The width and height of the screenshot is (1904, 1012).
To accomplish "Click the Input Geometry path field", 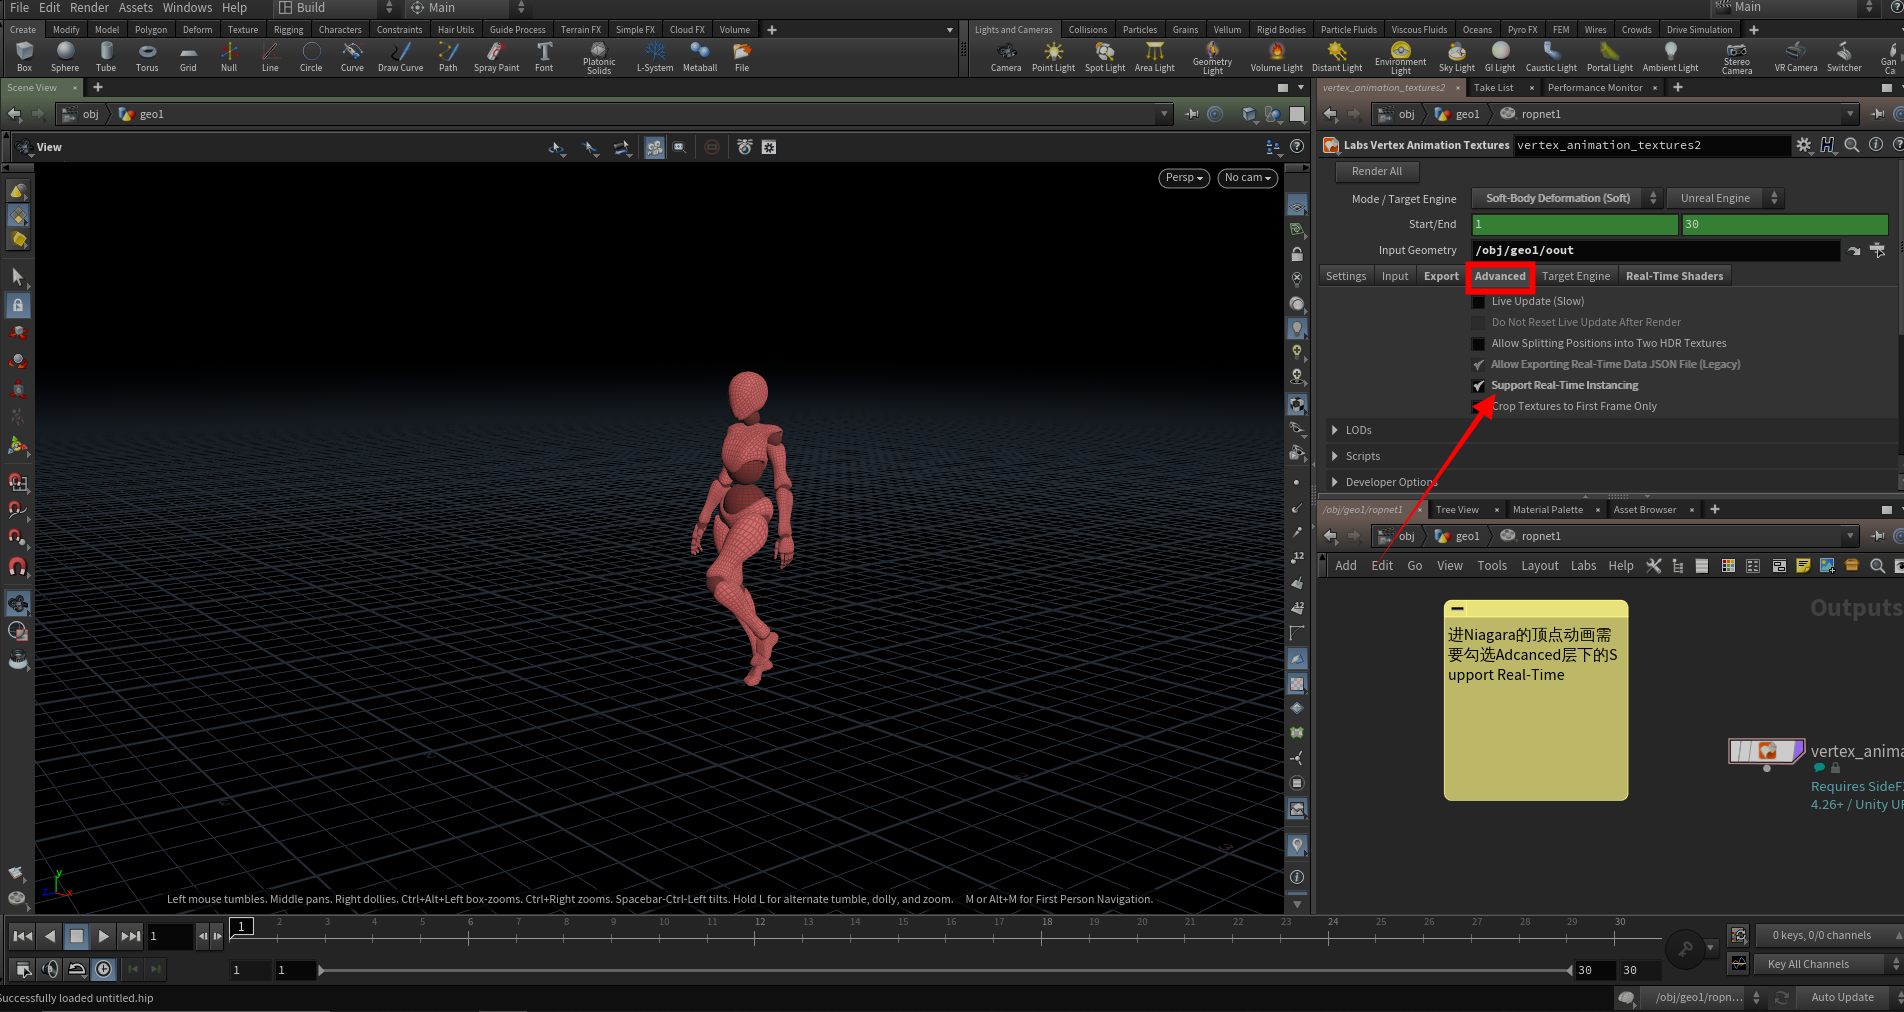I will click(1655, 250).
